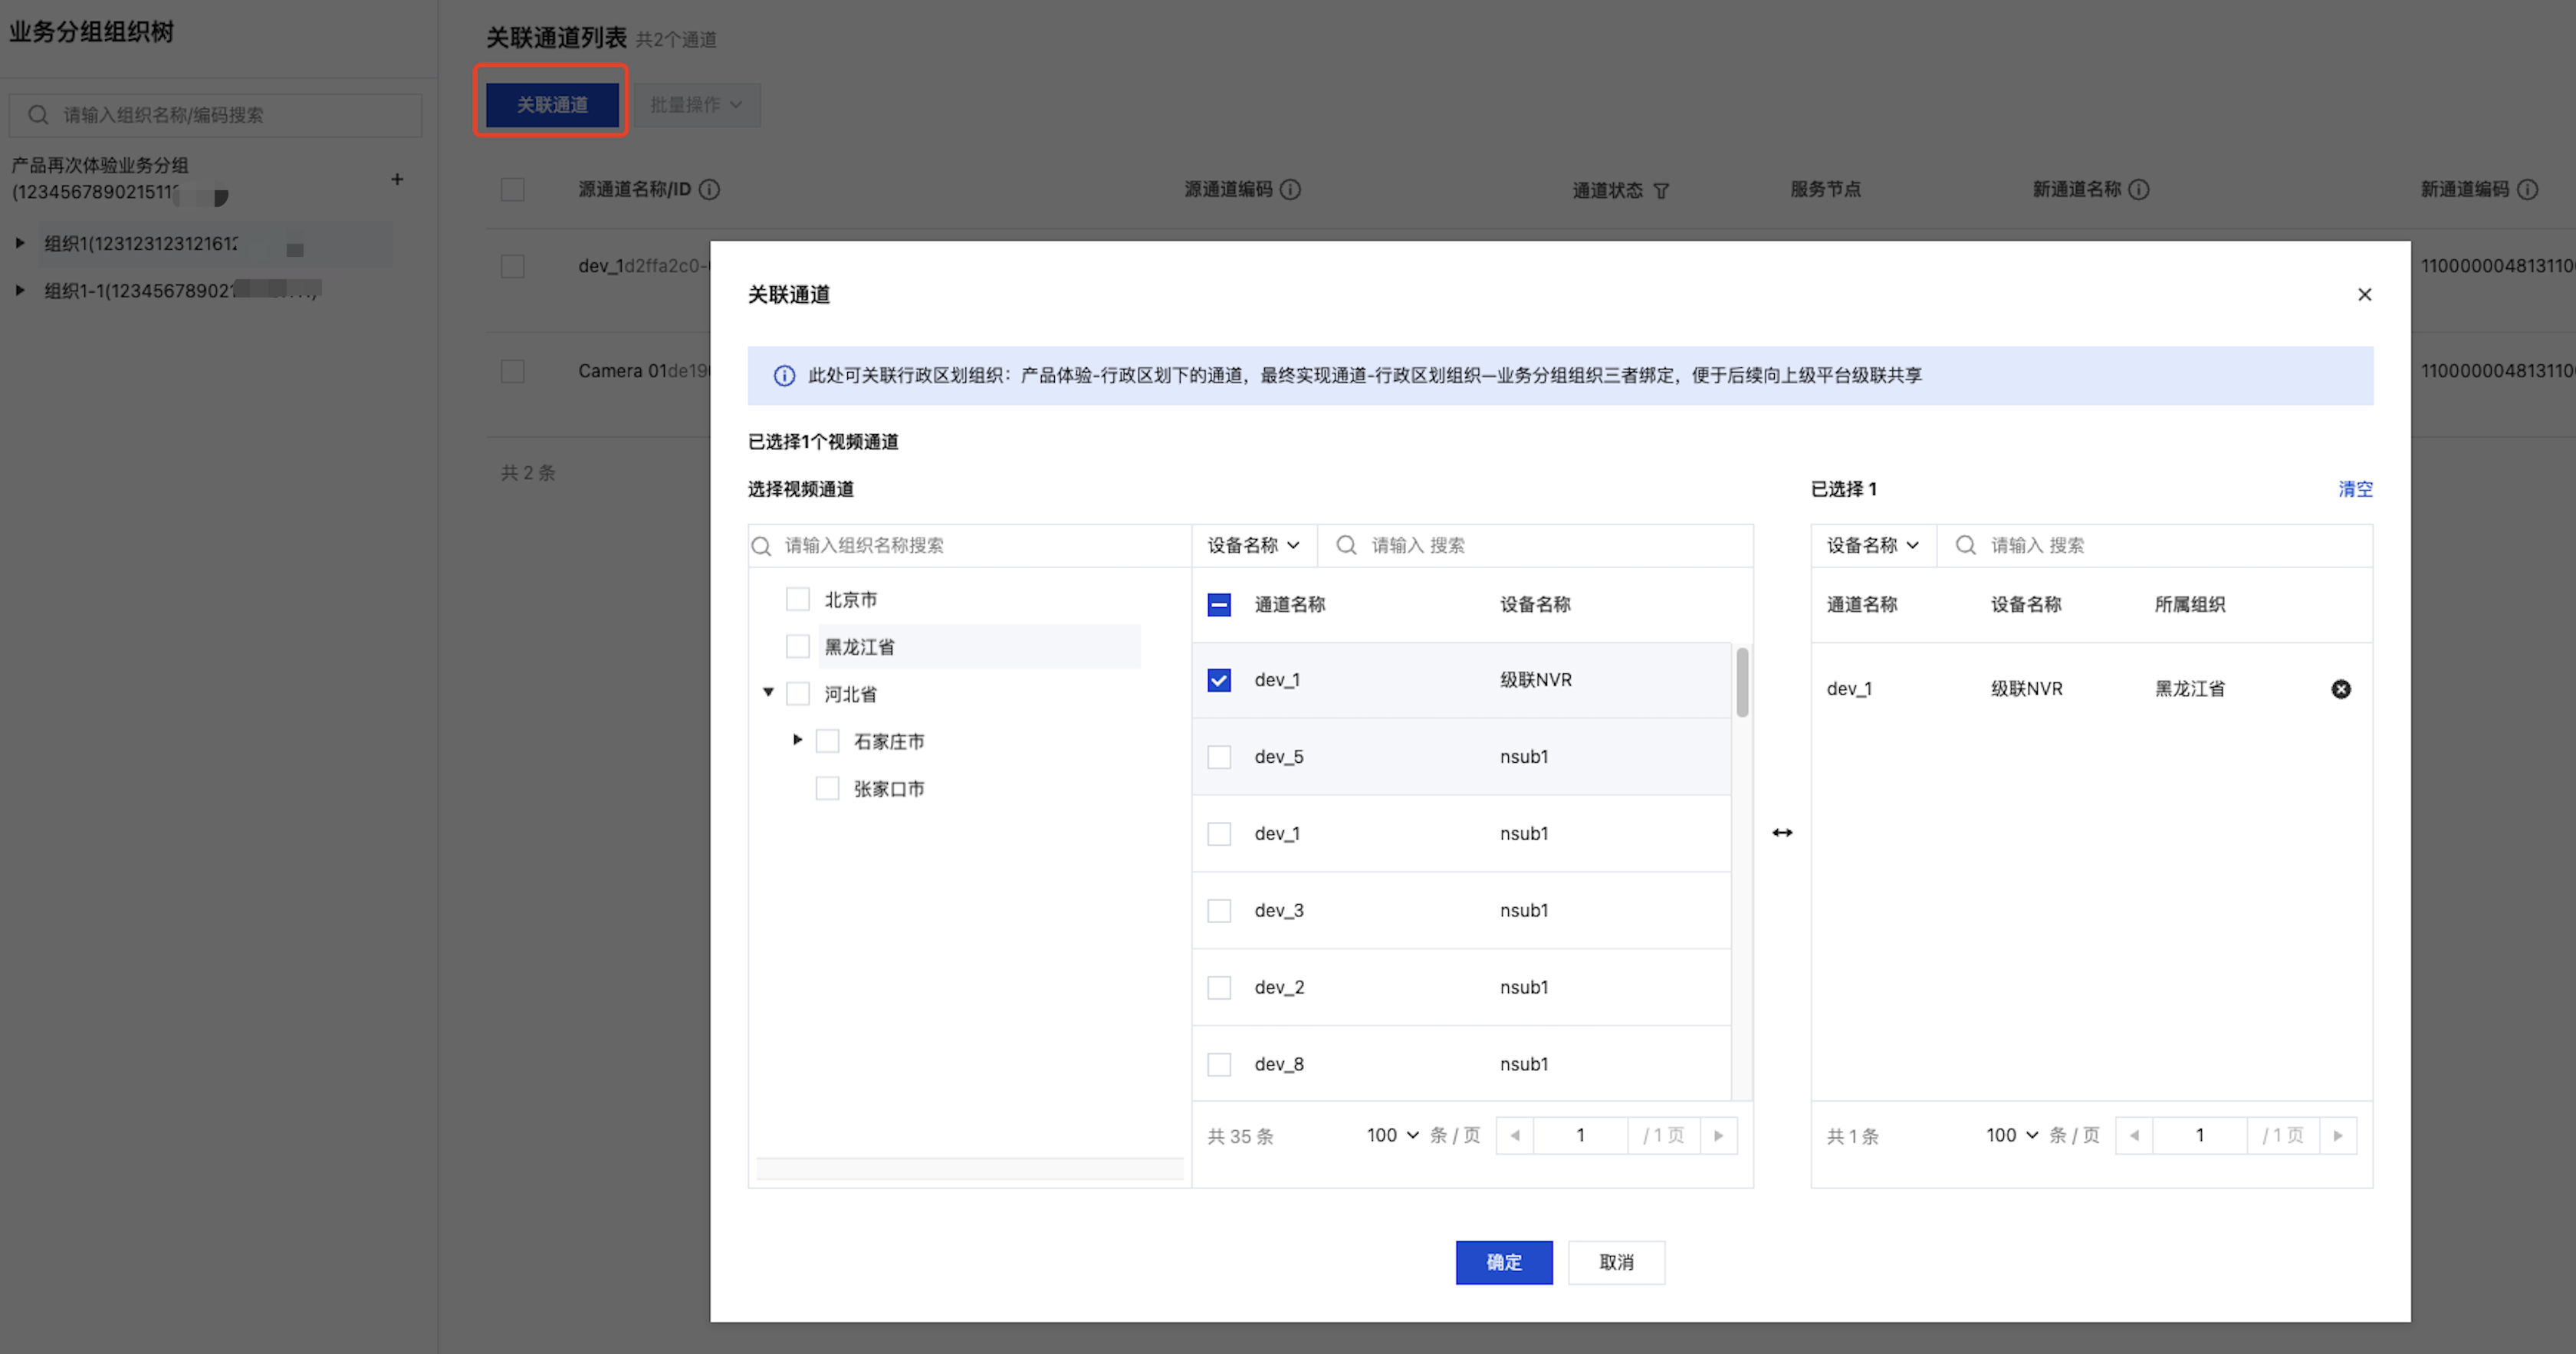Click info icon next to 源通道编码
Image resolution: width=2576 pixels, height=1354 pixels.
pyautogui.click(x=1290, y=189)
